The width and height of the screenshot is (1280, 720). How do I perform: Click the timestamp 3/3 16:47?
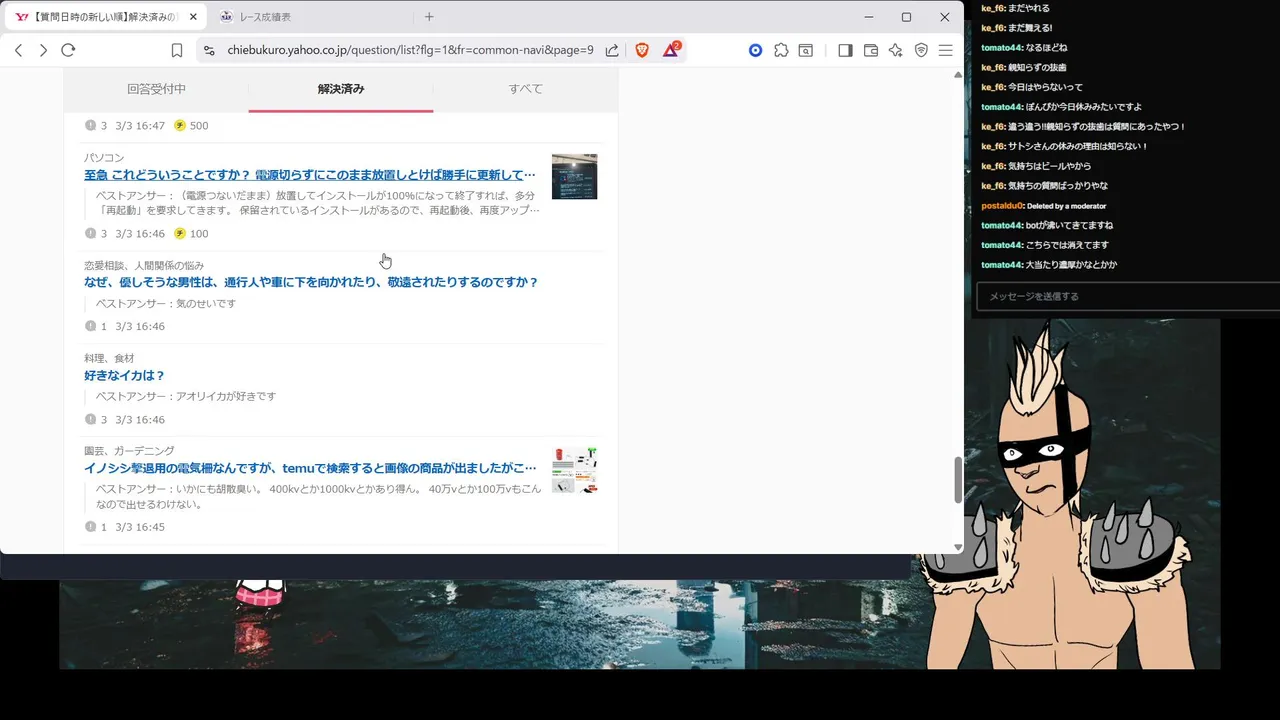pos(140,126)
